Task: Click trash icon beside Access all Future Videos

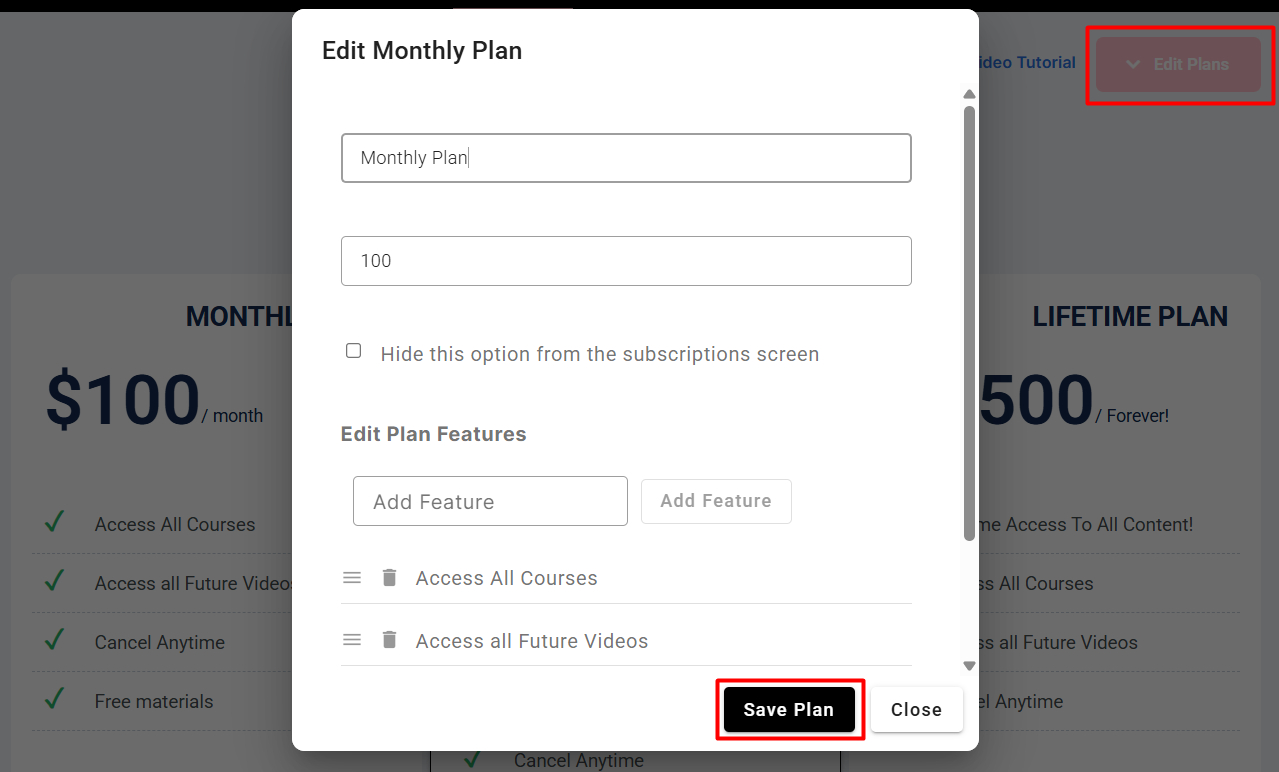Action: pos(390,640)
